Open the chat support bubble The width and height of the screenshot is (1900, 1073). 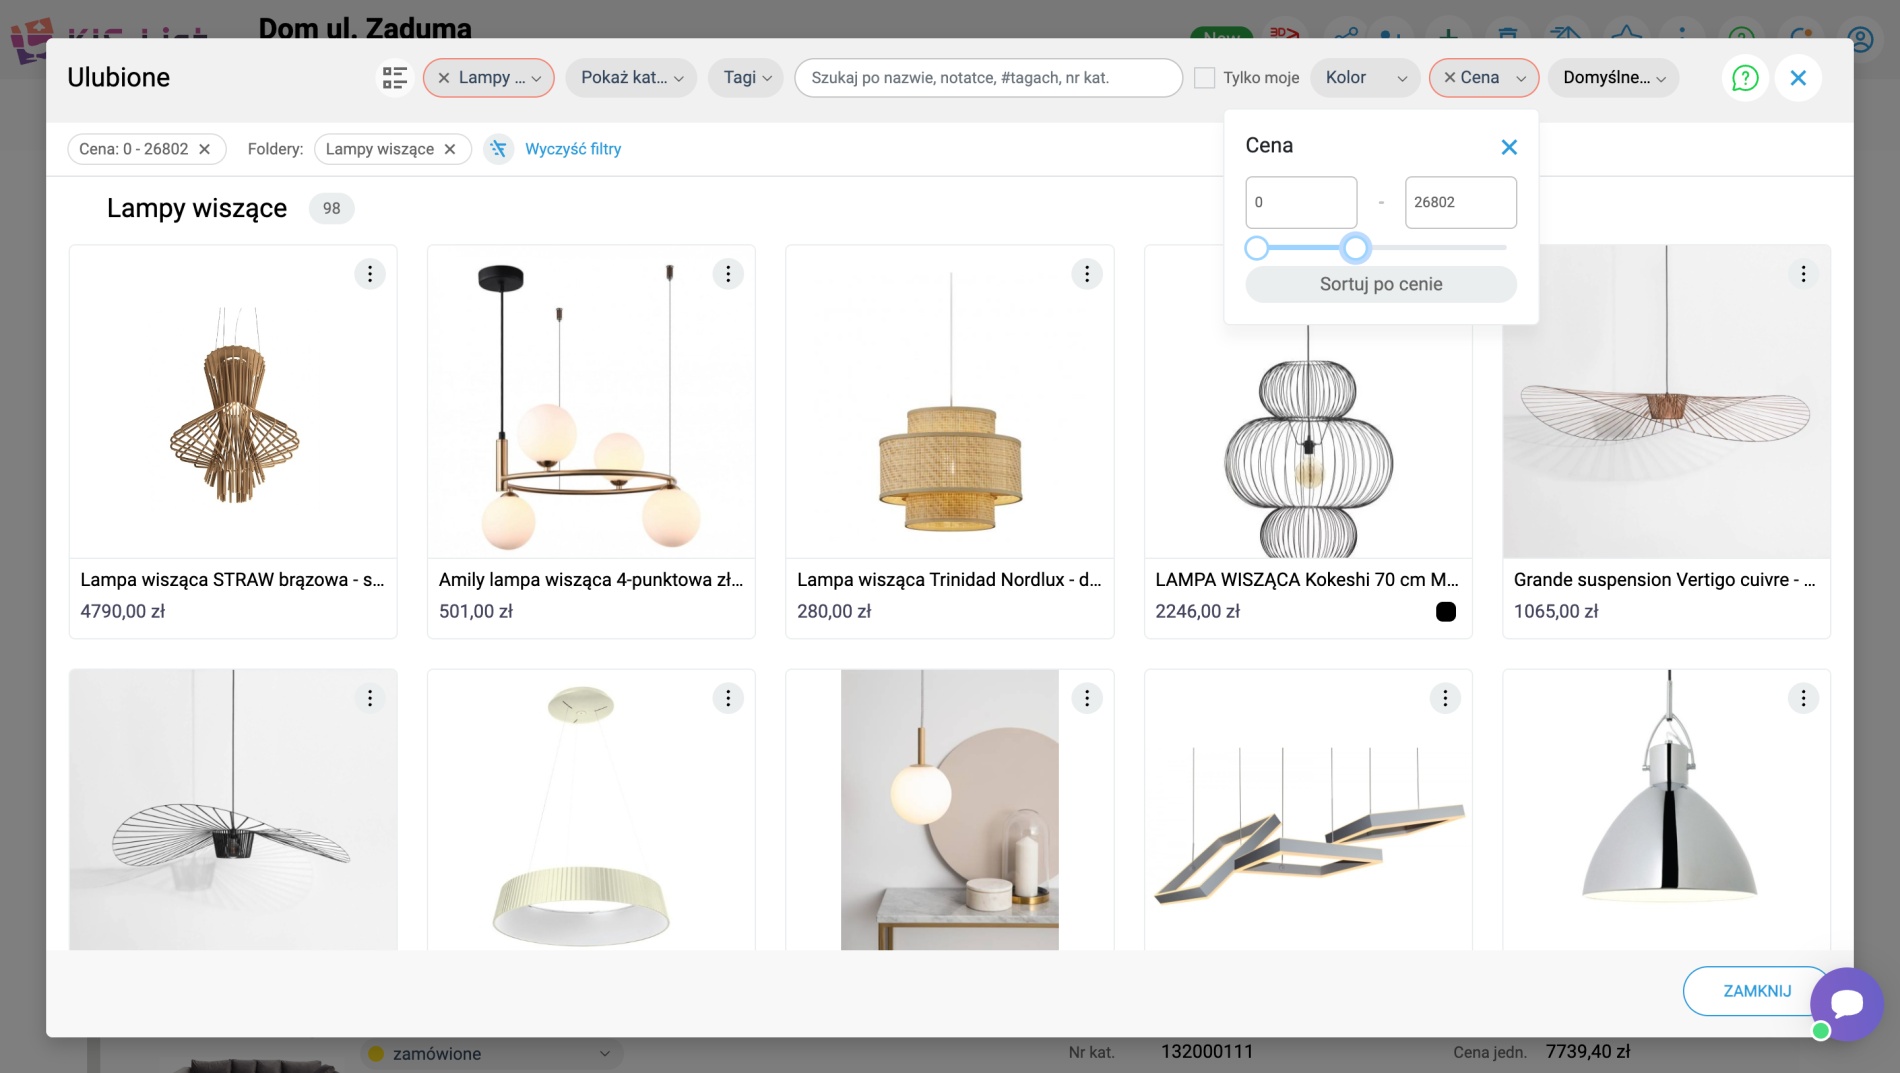point(1846,1003)
